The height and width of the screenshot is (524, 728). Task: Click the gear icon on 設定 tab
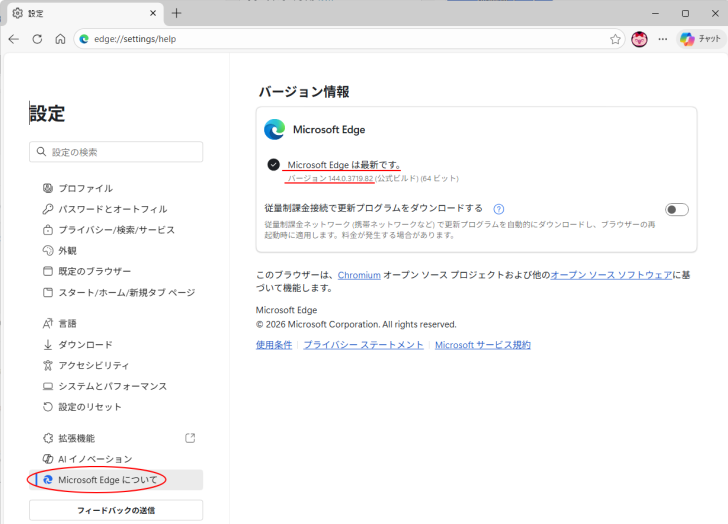[x=18, y=13]
